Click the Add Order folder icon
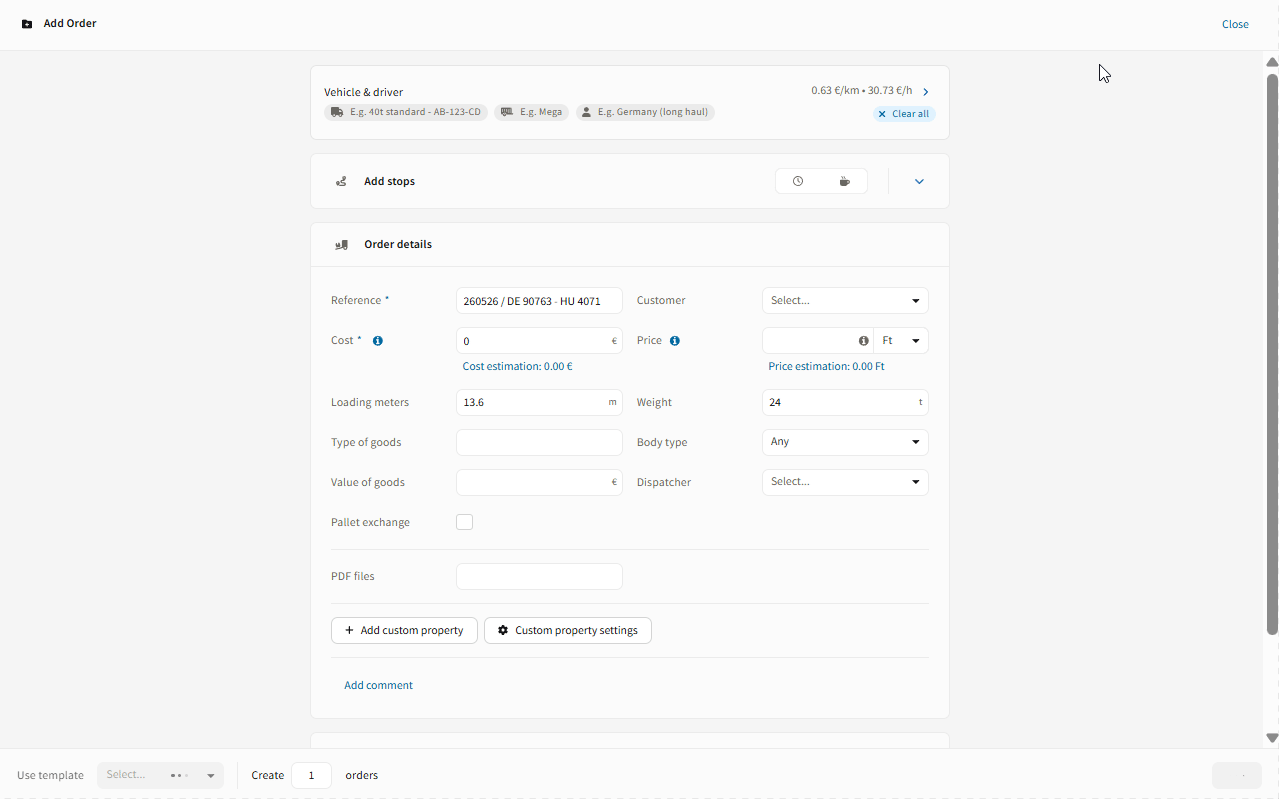This screenshot has width=1279, height=799. 27,24
